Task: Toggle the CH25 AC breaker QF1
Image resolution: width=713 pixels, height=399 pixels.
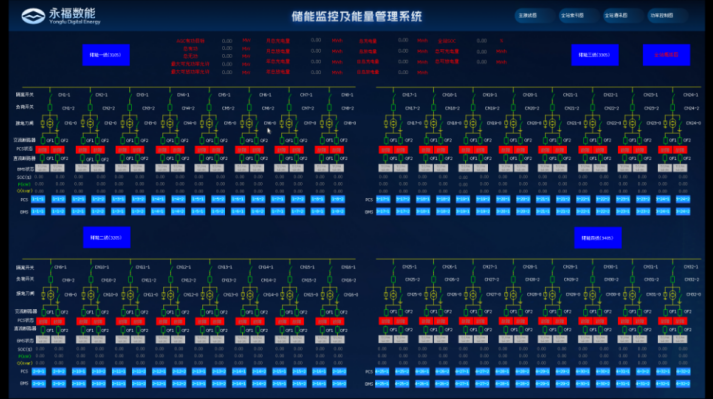Action: [x=386, y=312]
